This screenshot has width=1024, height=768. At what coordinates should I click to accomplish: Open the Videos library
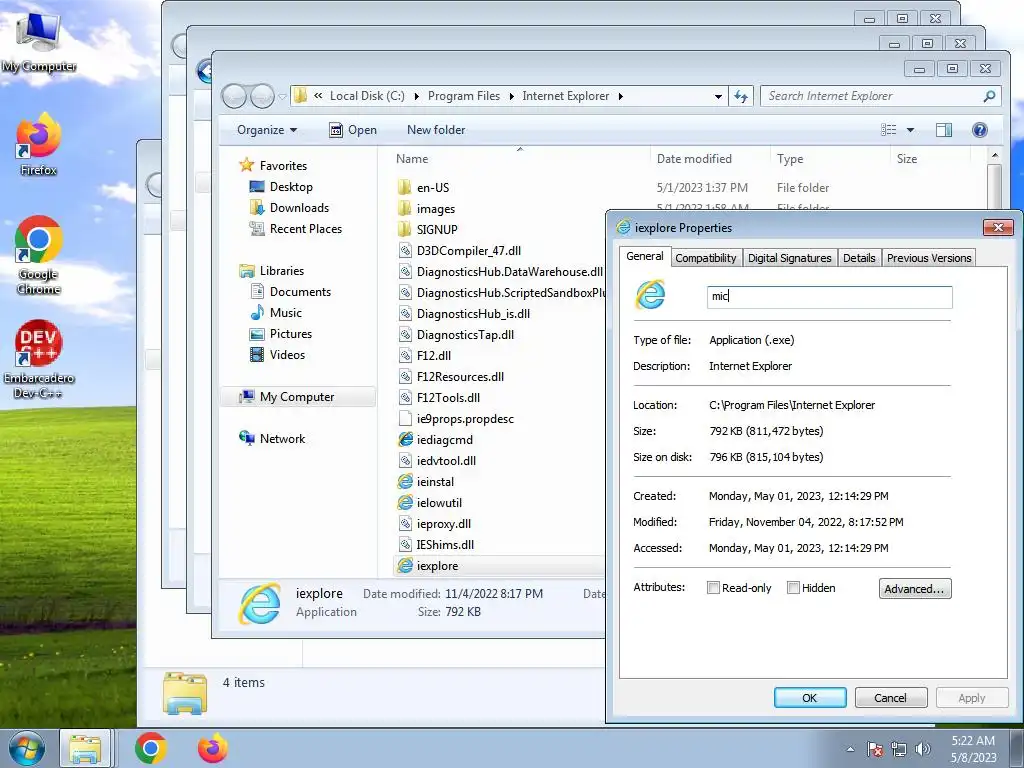287,355
